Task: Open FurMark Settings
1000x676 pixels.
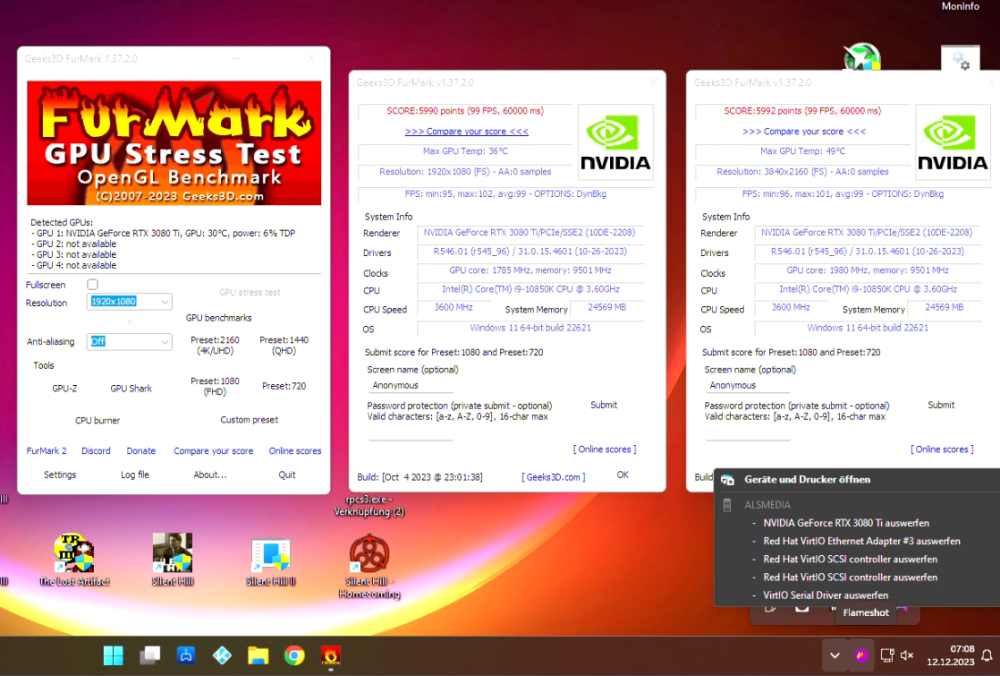Action: (x=60, y=474)
